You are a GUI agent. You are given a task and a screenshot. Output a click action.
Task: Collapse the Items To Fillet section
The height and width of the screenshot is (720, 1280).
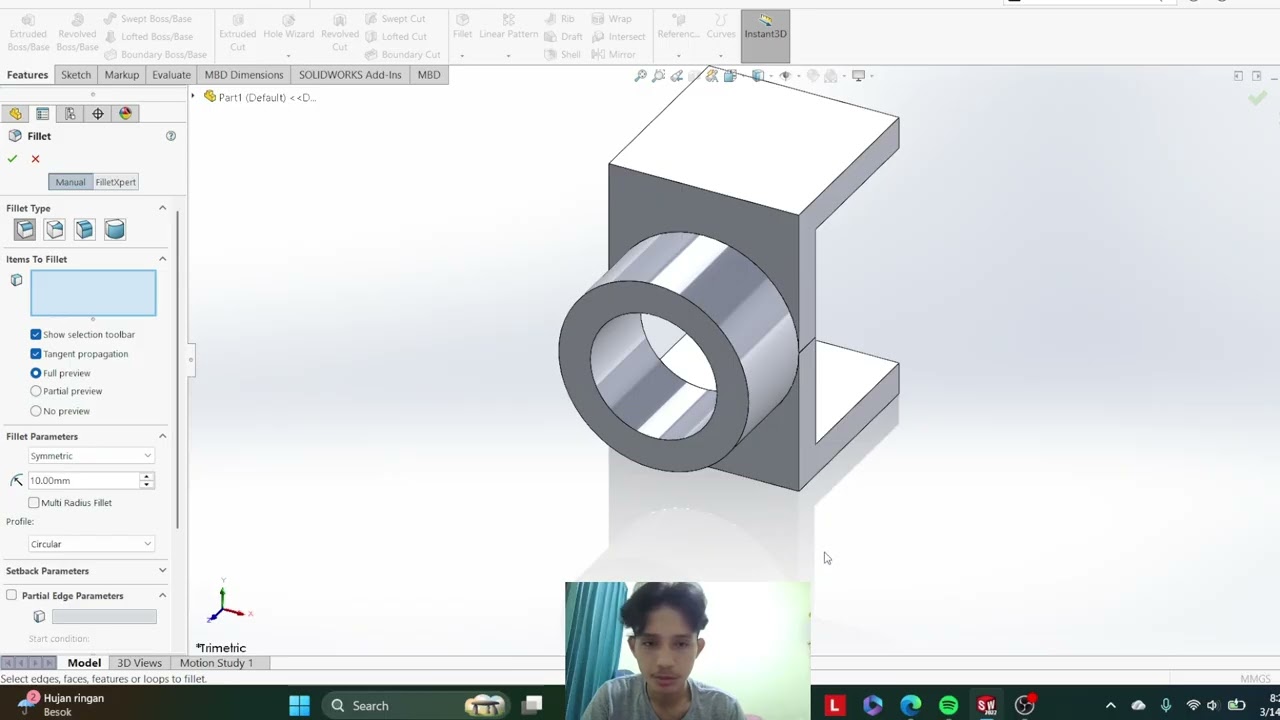click(162, 259)
